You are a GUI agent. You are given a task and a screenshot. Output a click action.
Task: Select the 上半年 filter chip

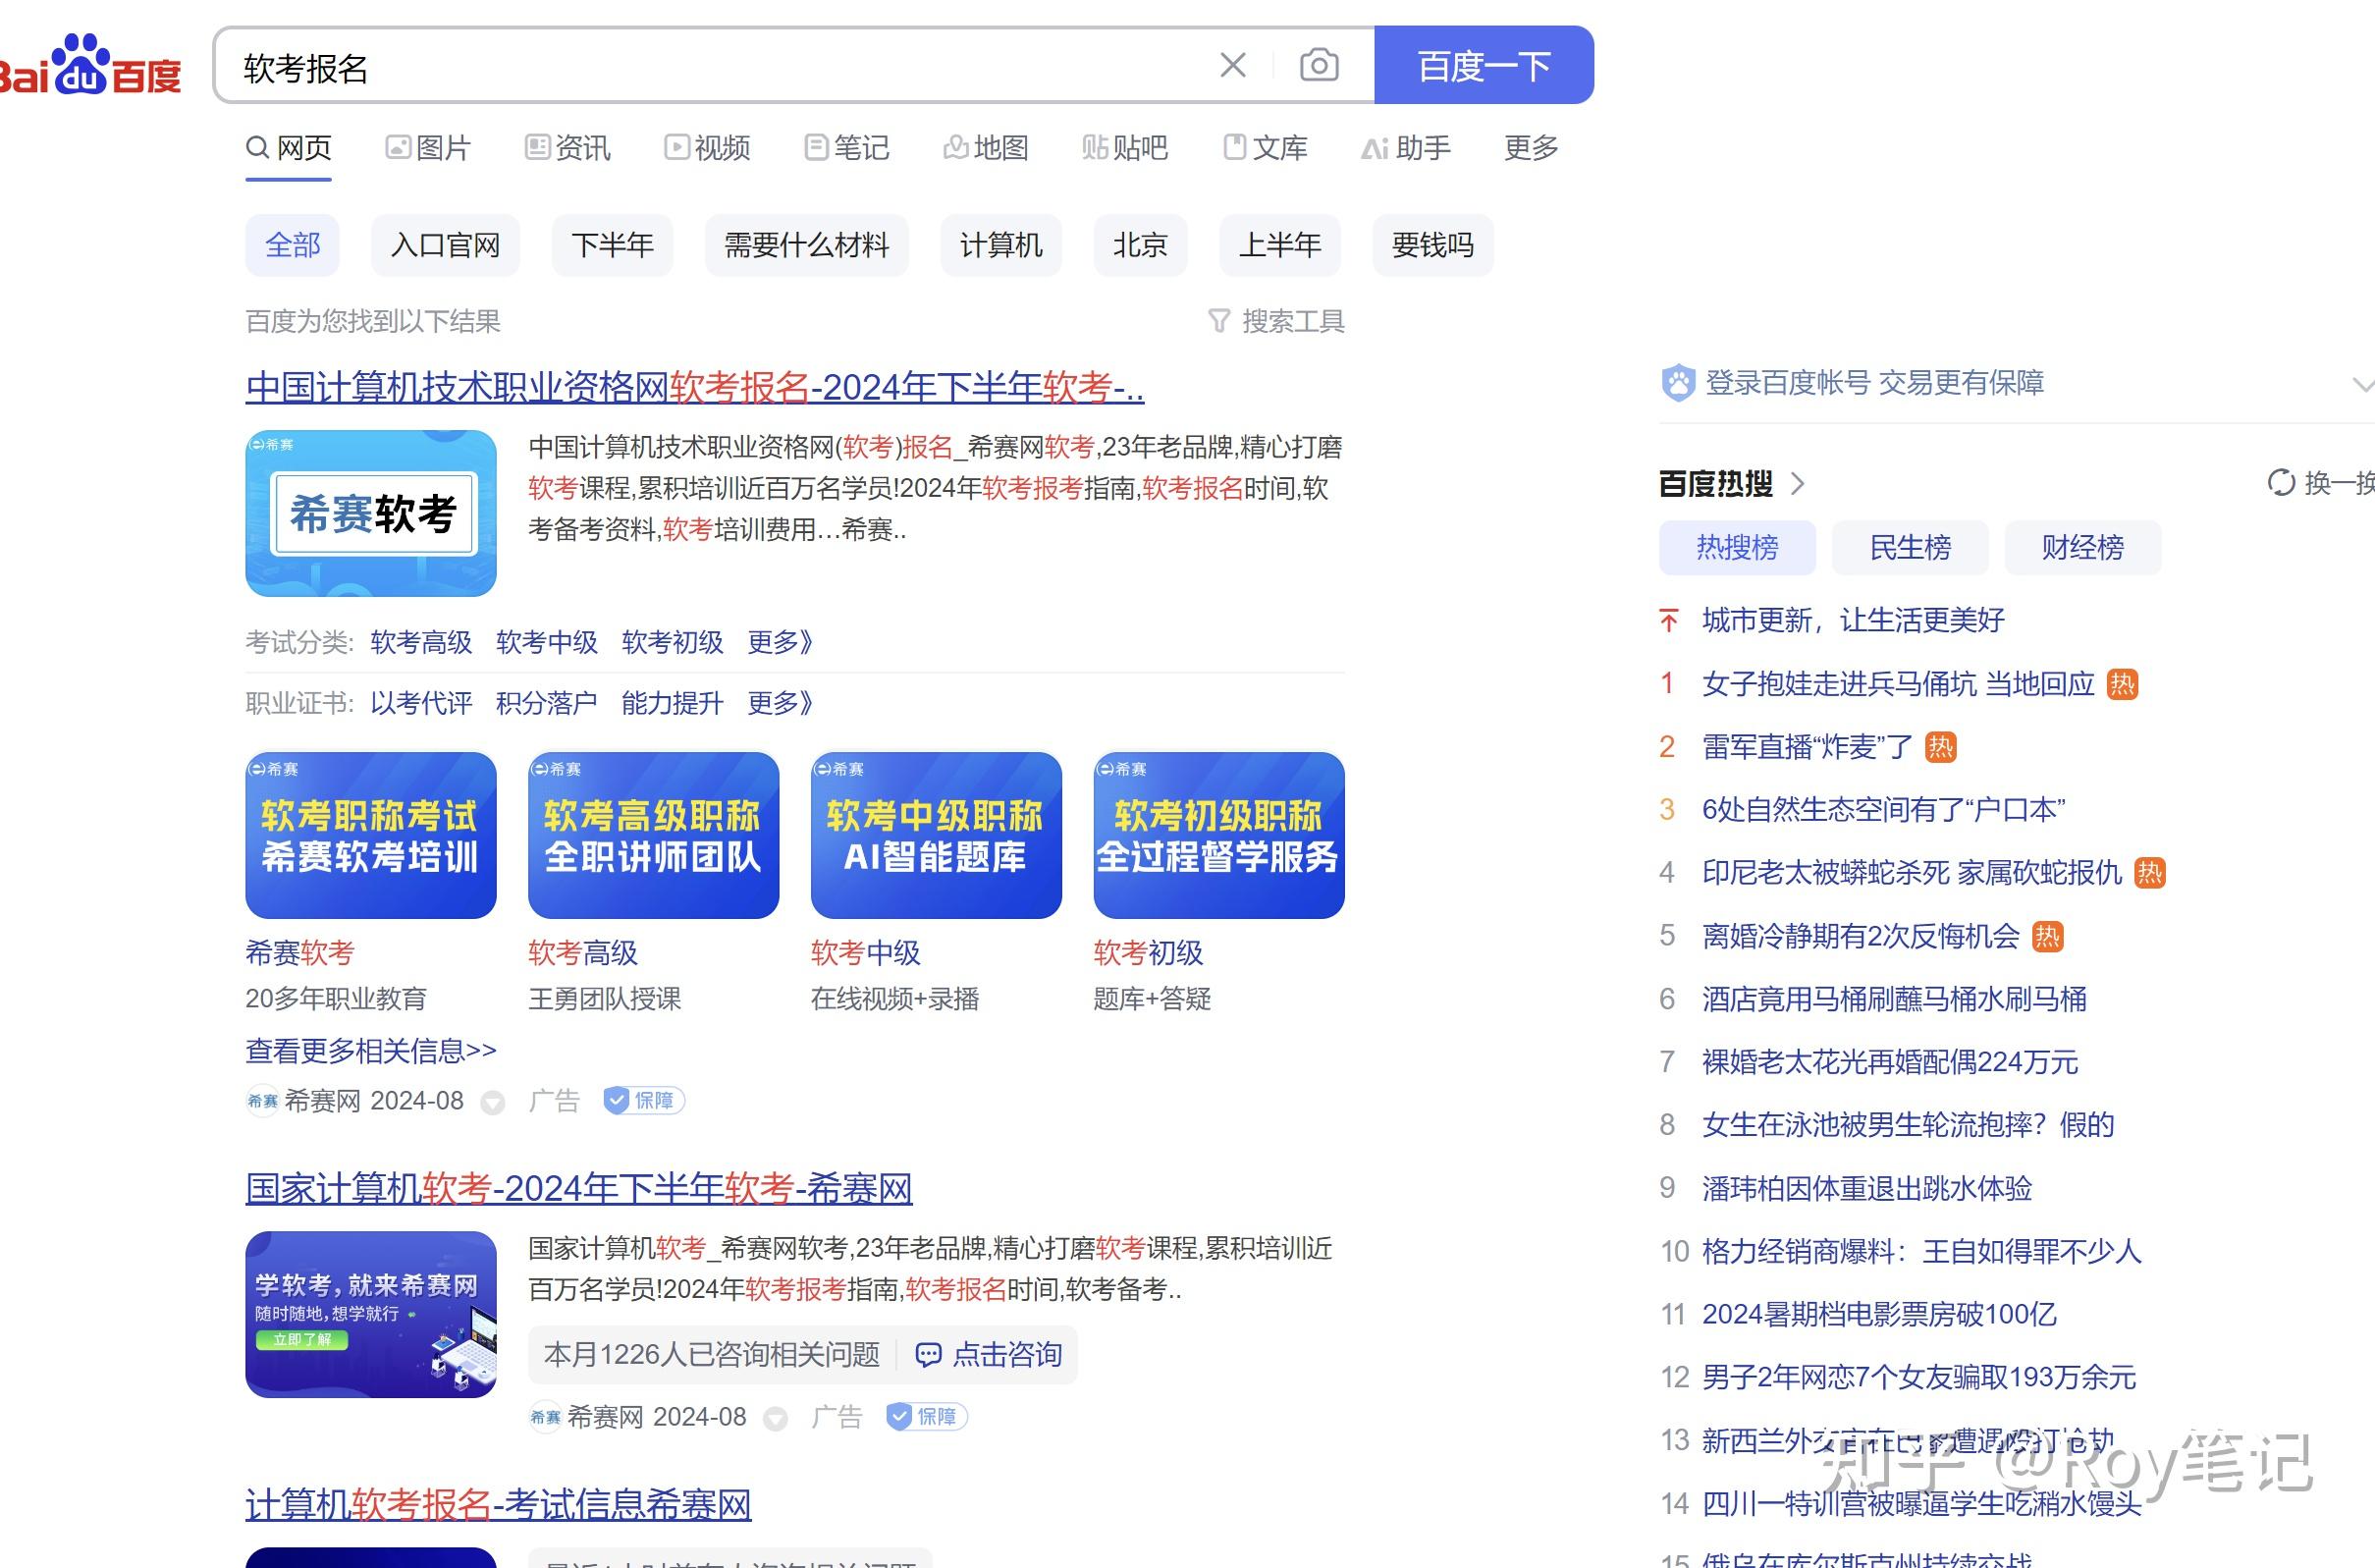[1280, 245]
